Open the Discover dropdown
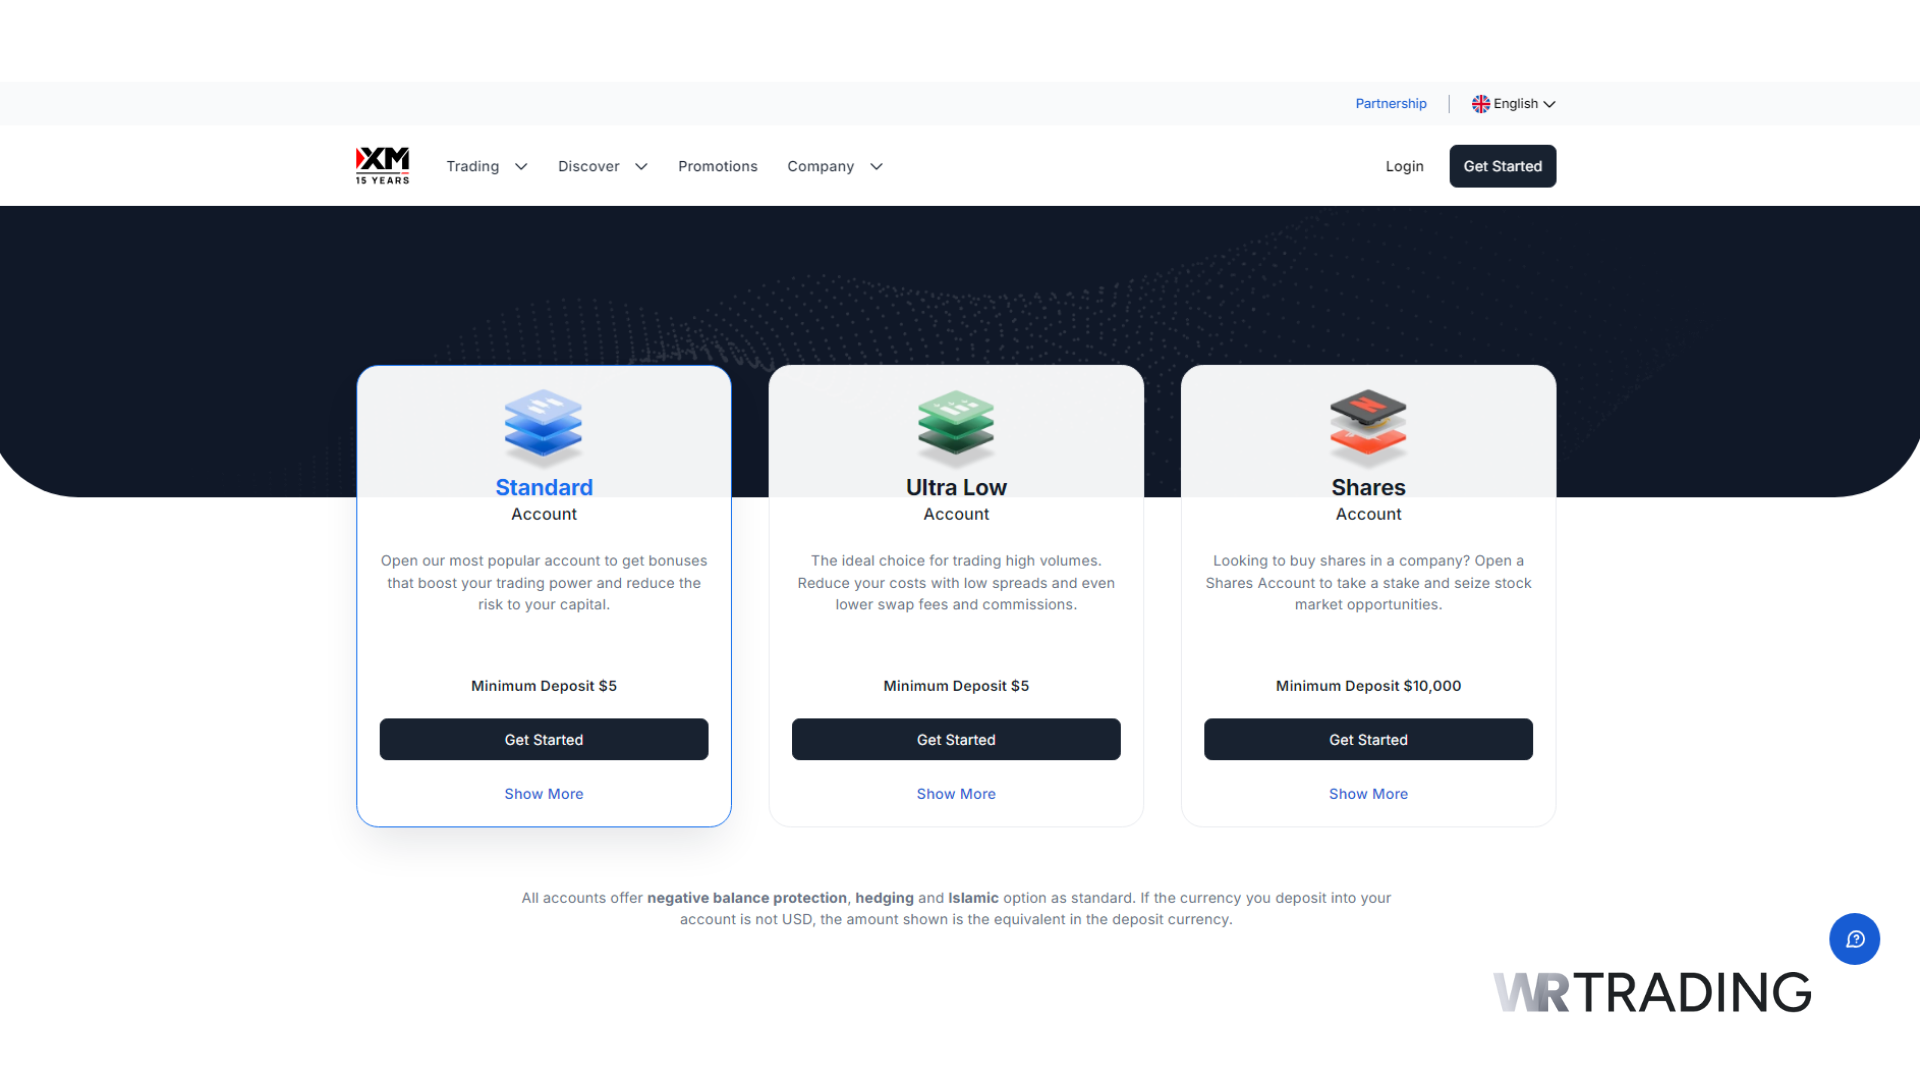The width and height of the screenshot is (1920, 1080). click(589, 166)
